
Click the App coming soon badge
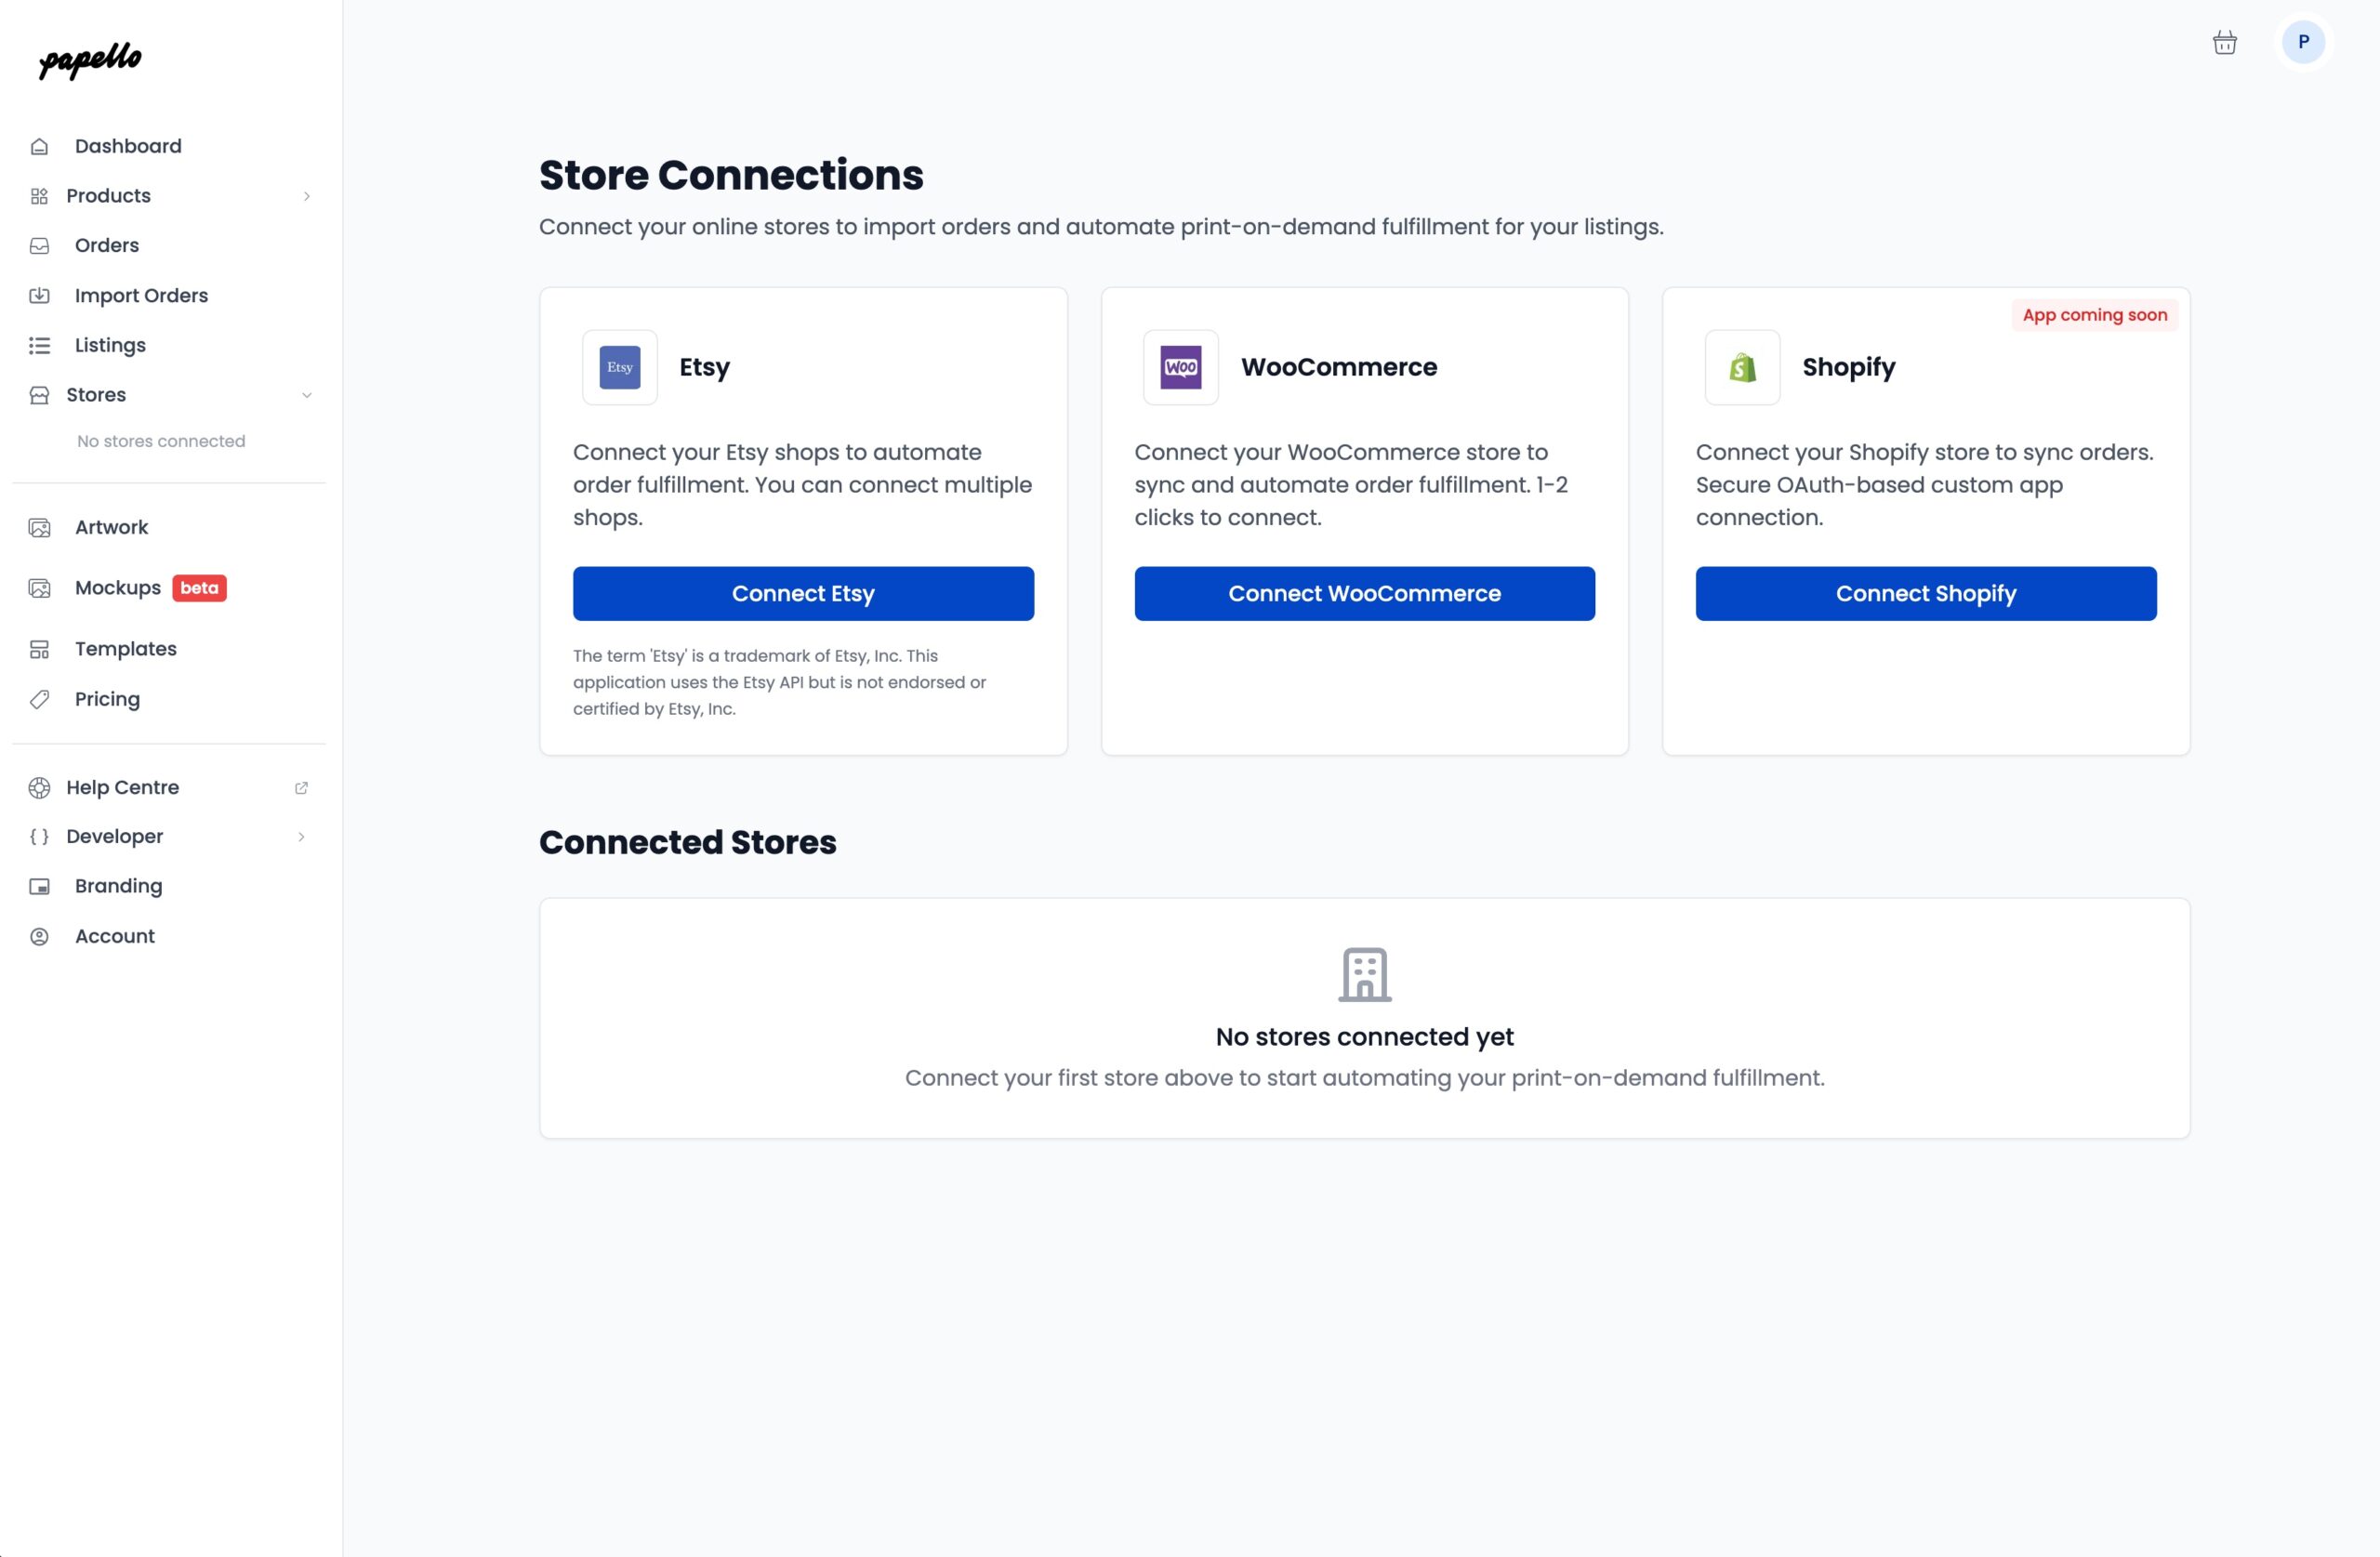[2094, 315]
